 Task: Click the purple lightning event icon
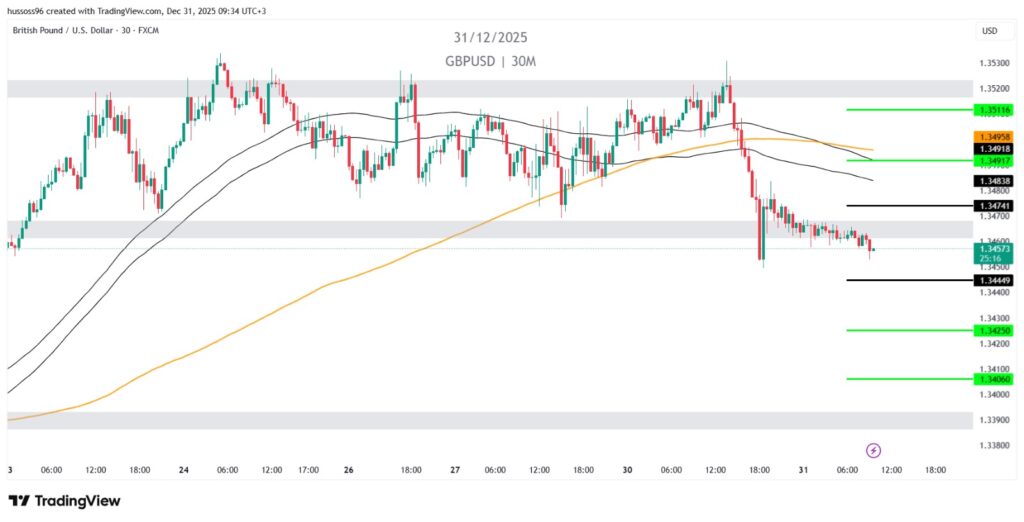point(873,450)
